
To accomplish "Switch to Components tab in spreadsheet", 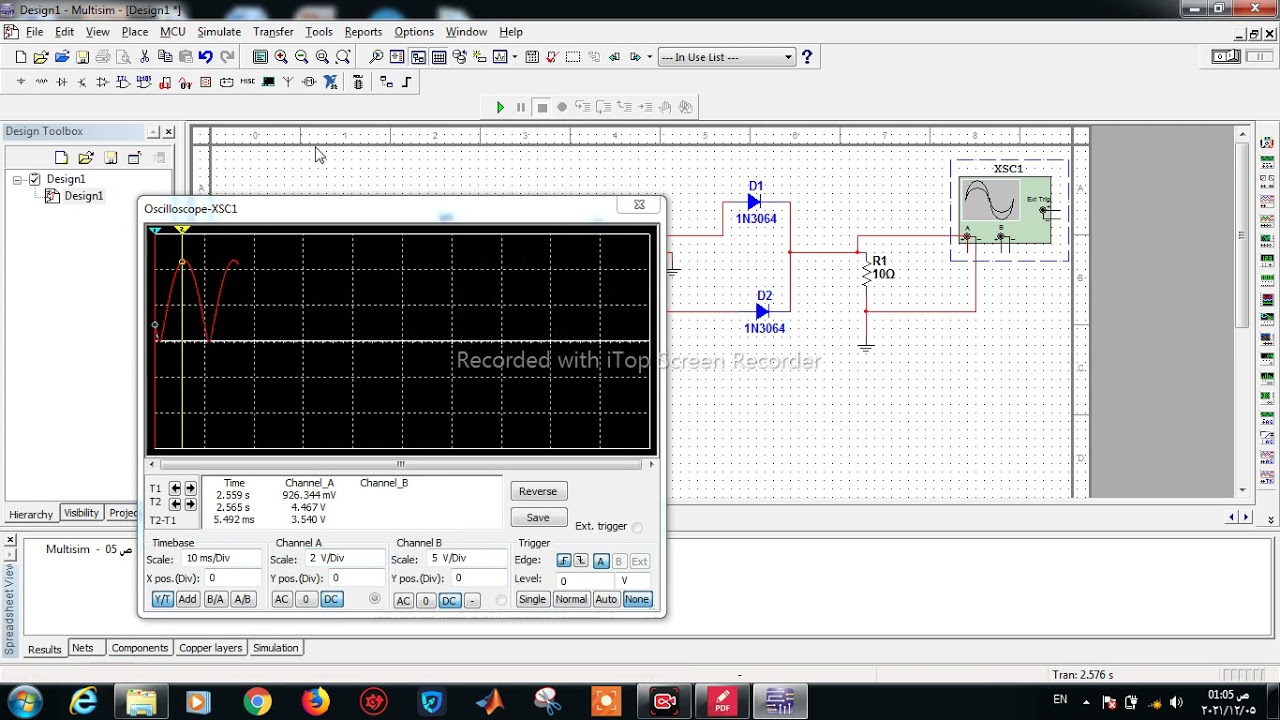I will pos(139,648).
